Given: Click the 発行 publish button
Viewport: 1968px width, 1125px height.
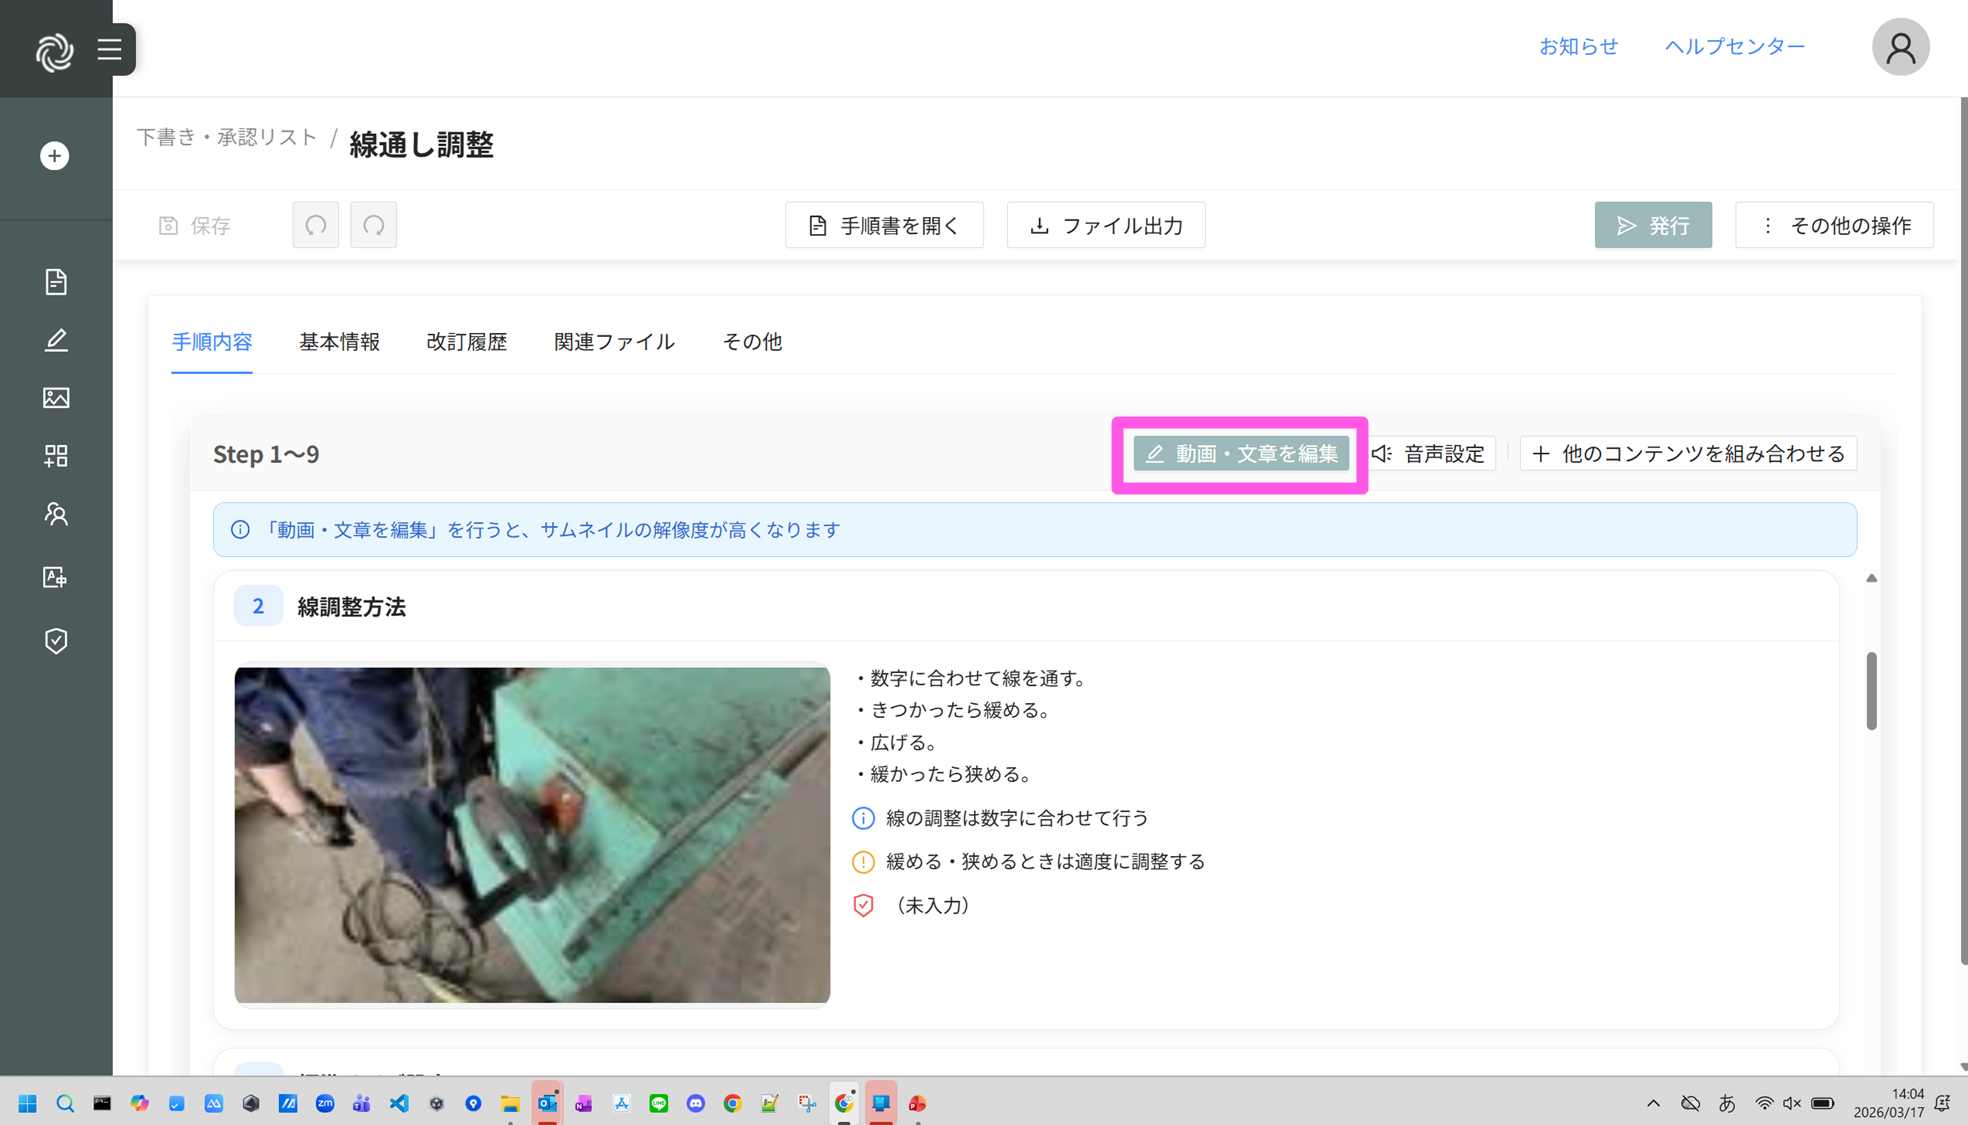Looking at the screenshot, I should coord(1653,225).
